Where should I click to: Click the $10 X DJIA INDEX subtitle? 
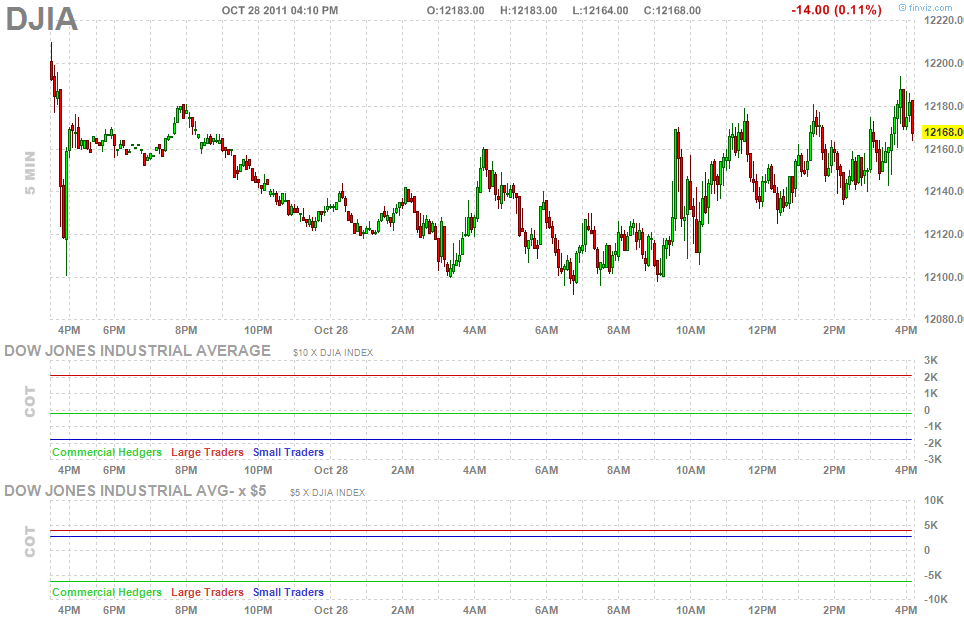tap(333, 352)
